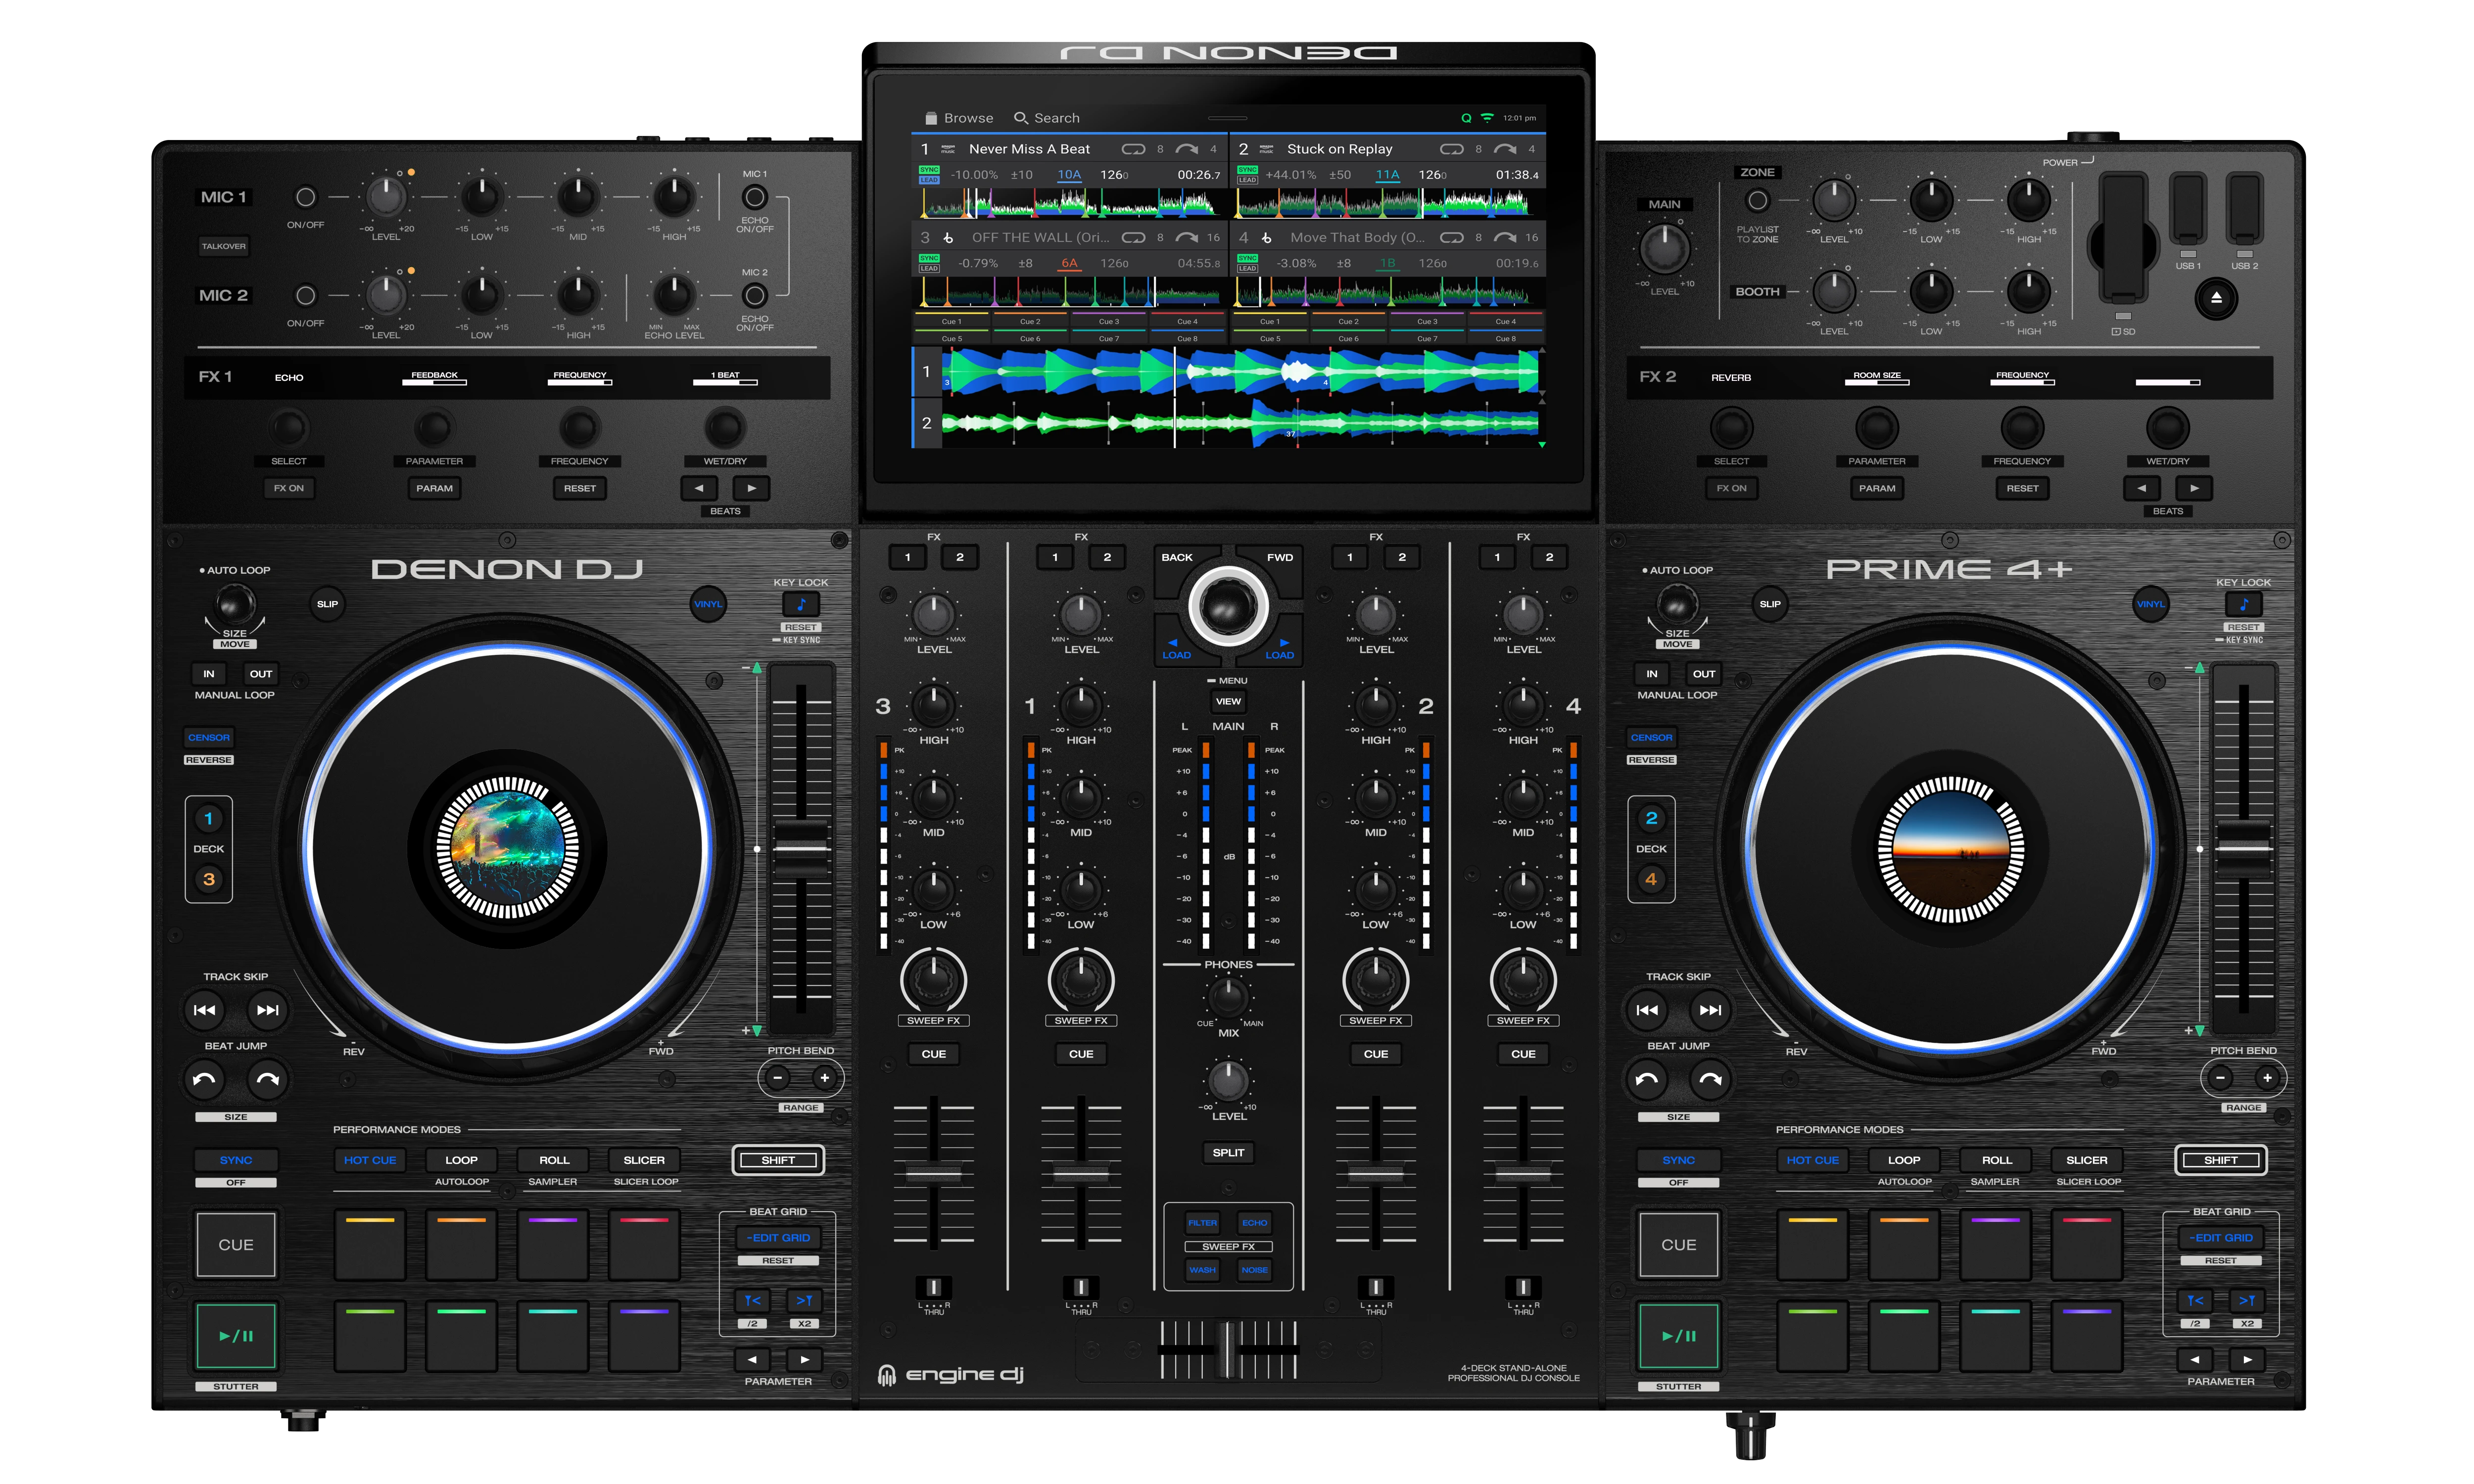
Task: Click FX 1 beats left arrow button
Action: 699,488
